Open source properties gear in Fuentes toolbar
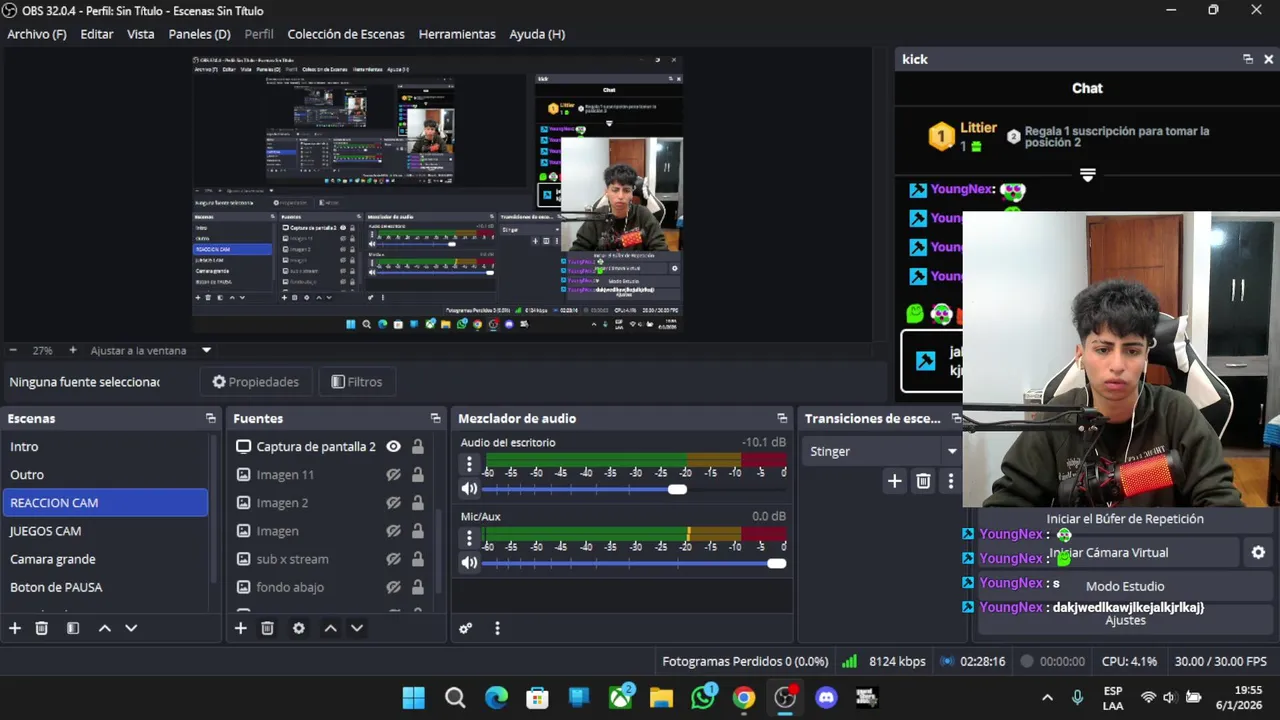Screen dimensions: 1280x720 pos(298,628)
